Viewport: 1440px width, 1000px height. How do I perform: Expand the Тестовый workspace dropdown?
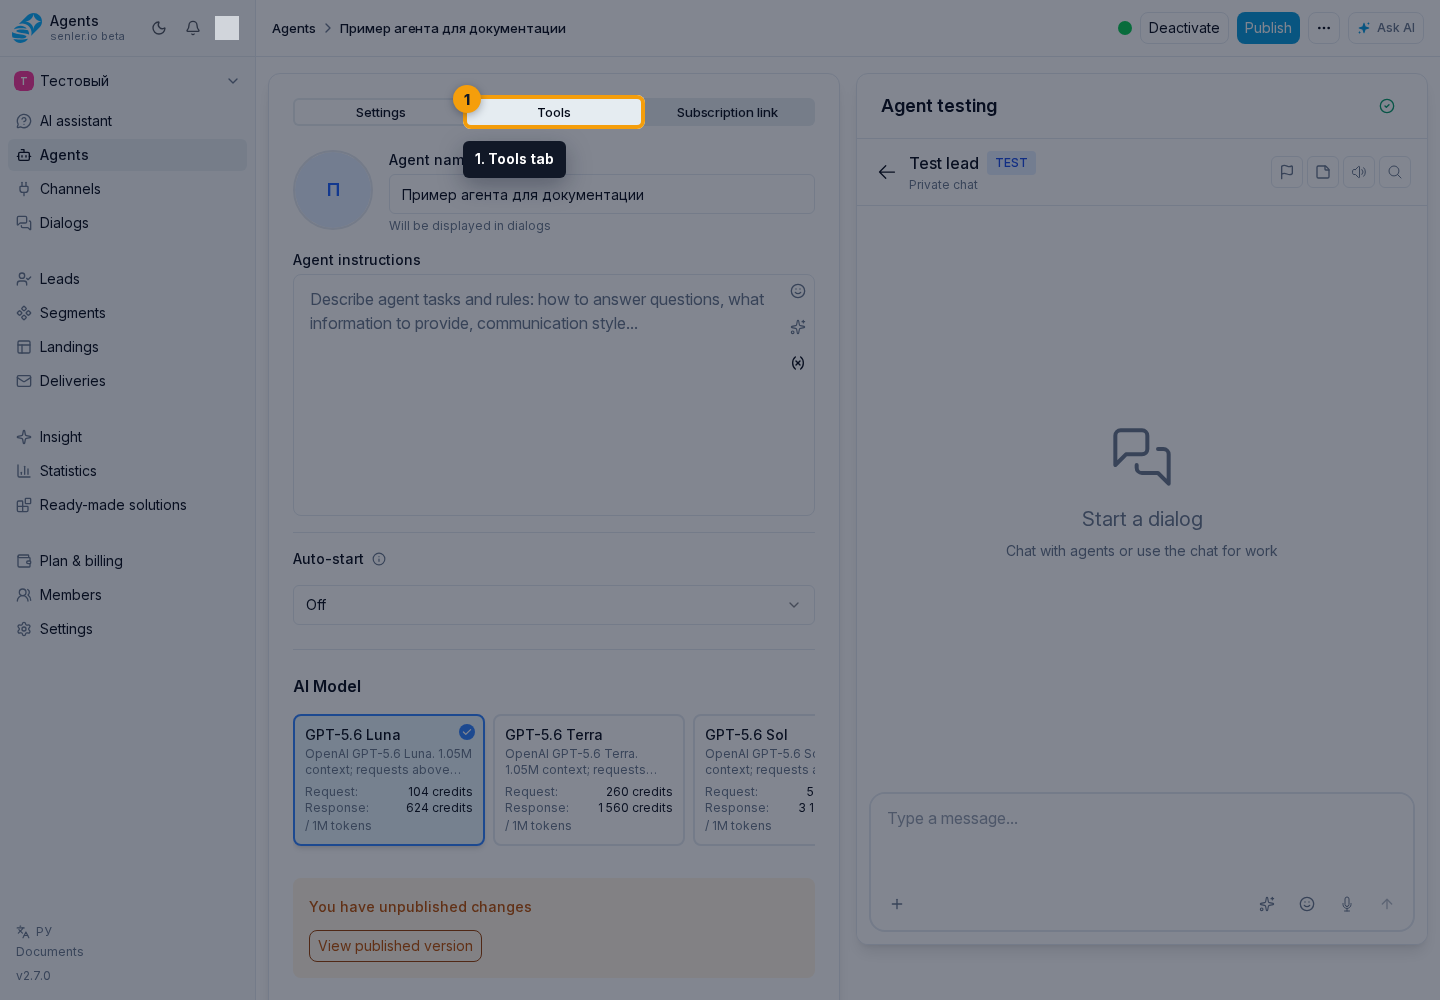pyautogui.click(x=127, y=81)
